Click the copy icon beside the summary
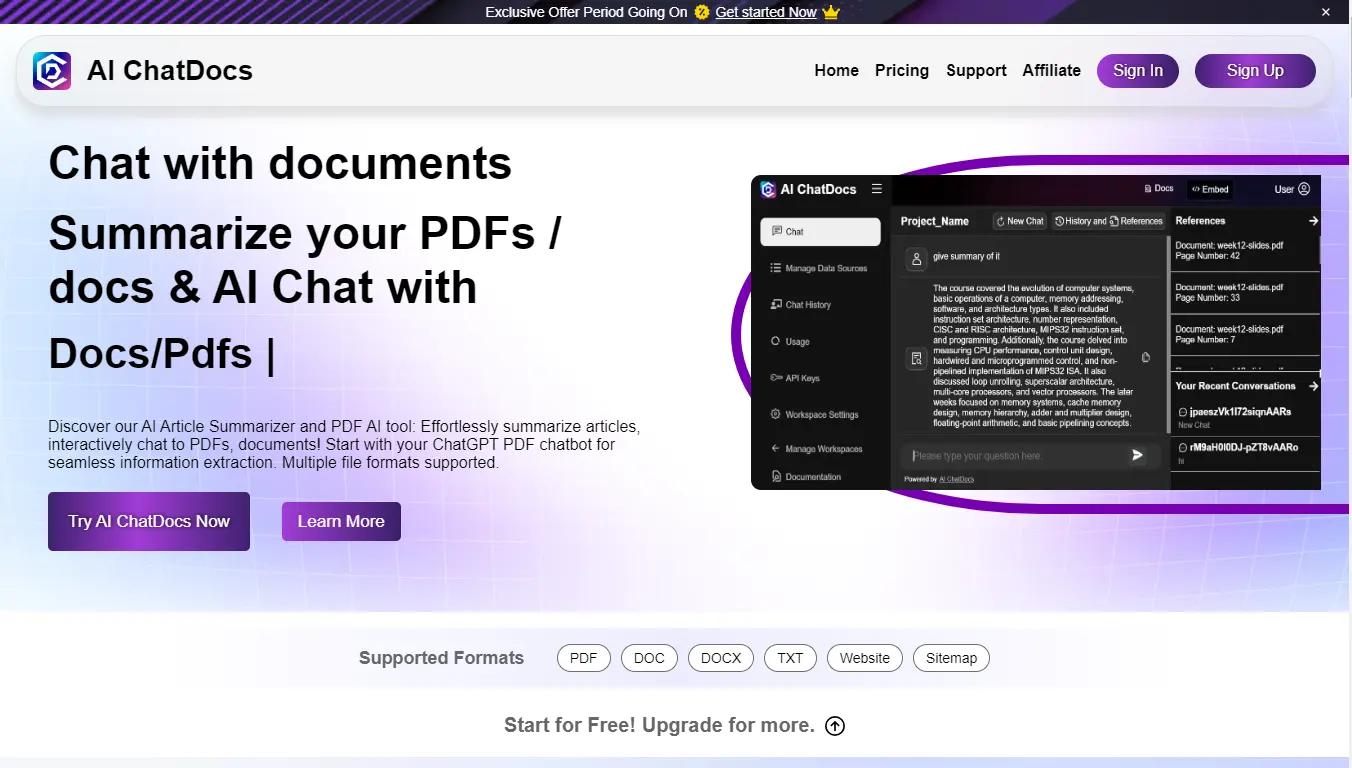The width and height of the screenshot is (1352, 768). [1146, 357]
